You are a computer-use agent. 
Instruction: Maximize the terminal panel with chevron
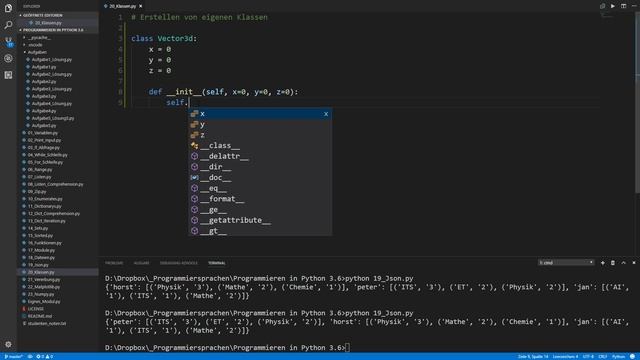coord(623,263)
